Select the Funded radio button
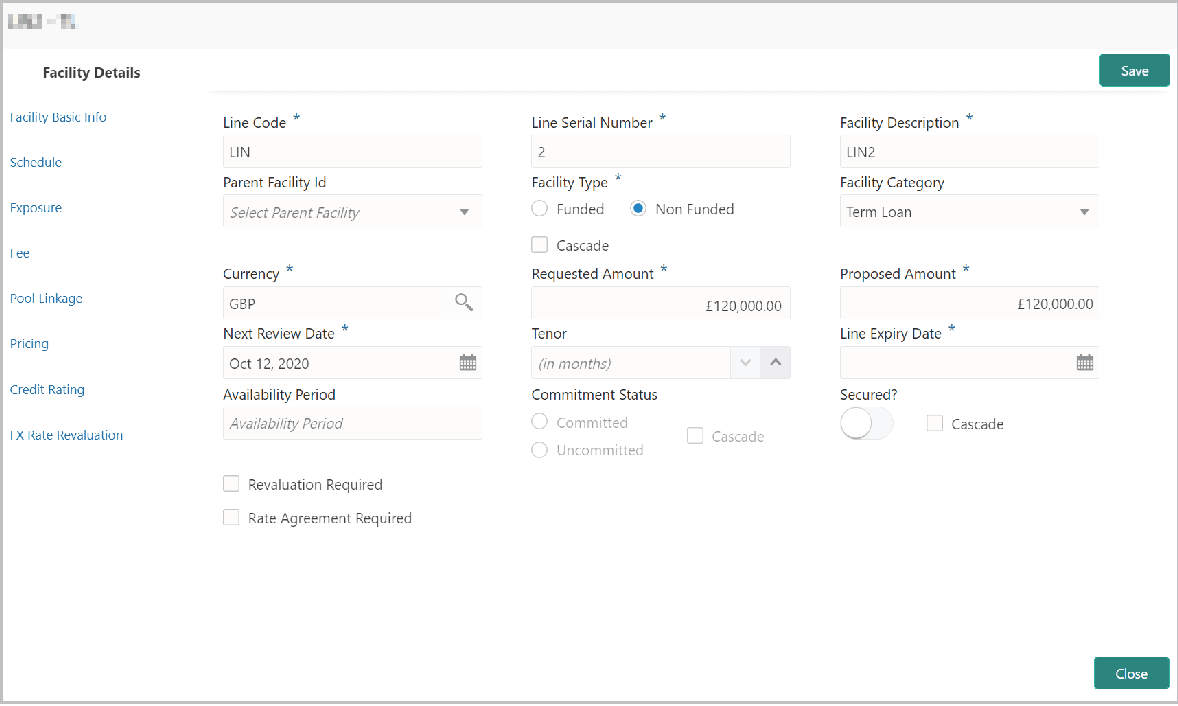The image size is (1178, 706). 540,209
